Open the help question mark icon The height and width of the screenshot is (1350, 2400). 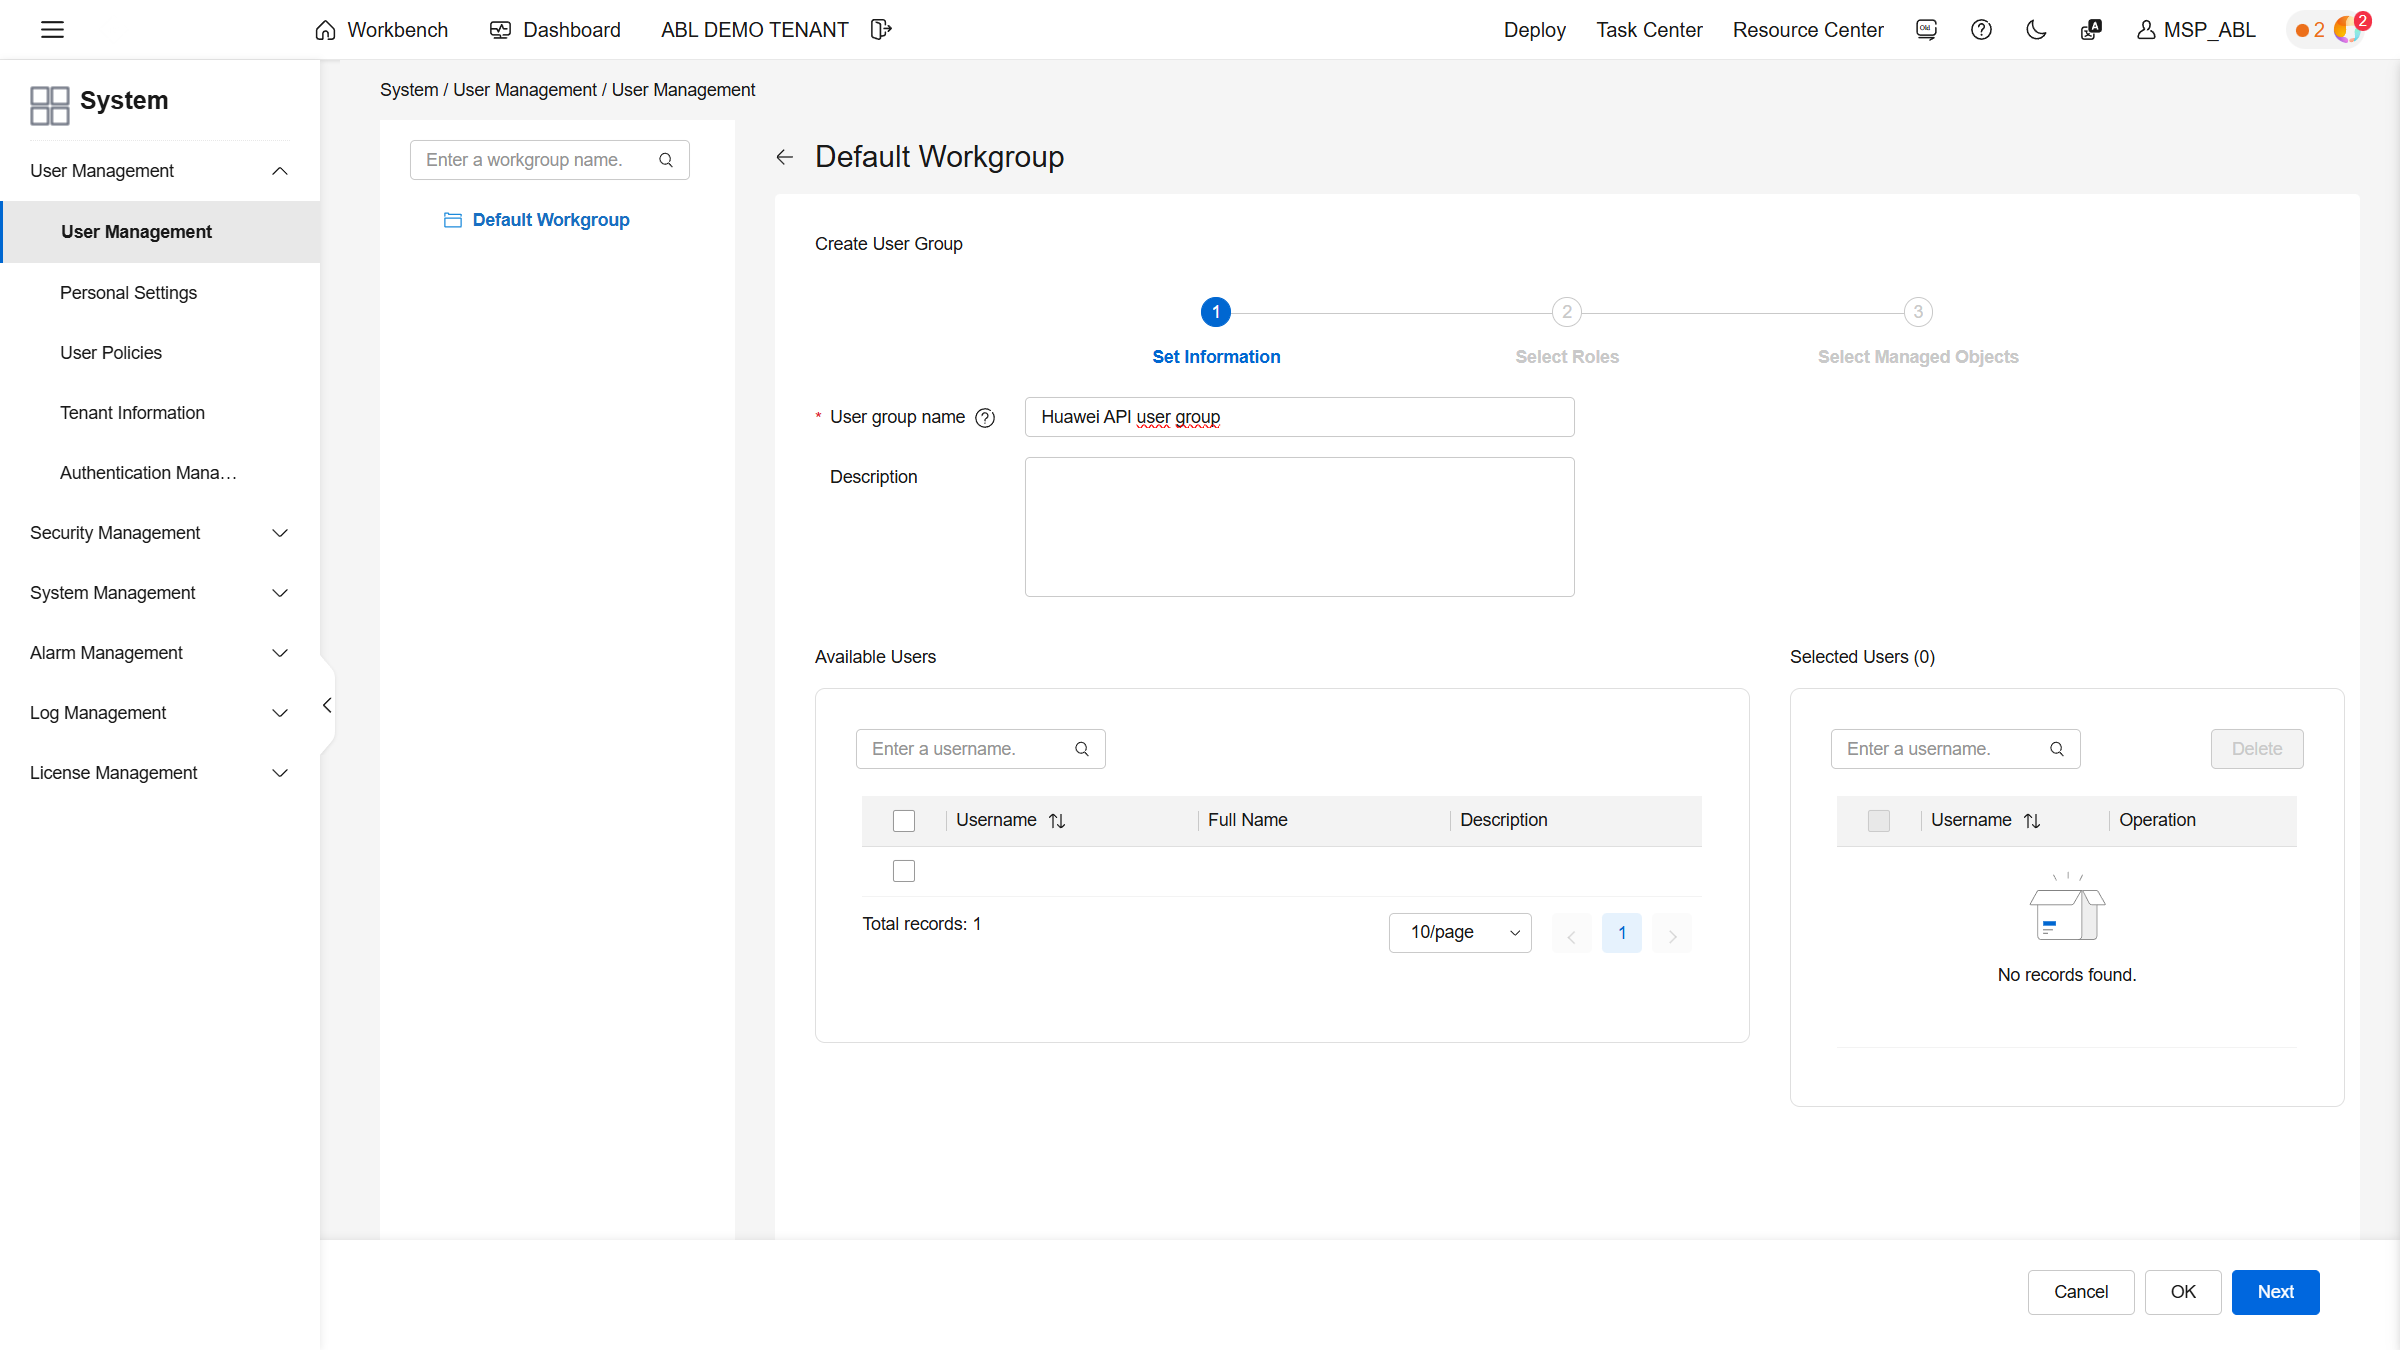[x=1981, y=30]
